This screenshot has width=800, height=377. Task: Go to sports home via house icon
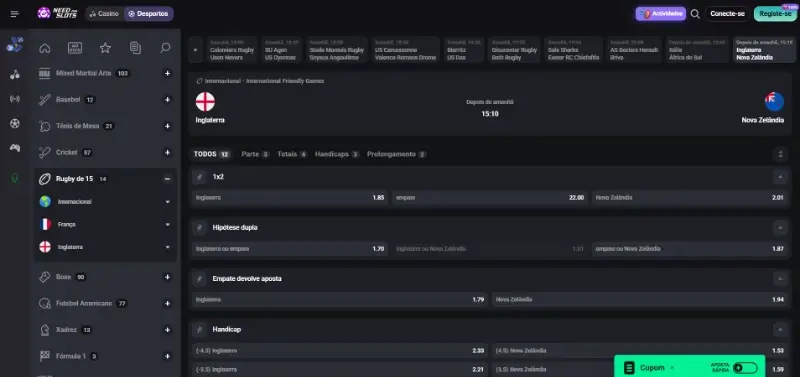pos(45,48)
